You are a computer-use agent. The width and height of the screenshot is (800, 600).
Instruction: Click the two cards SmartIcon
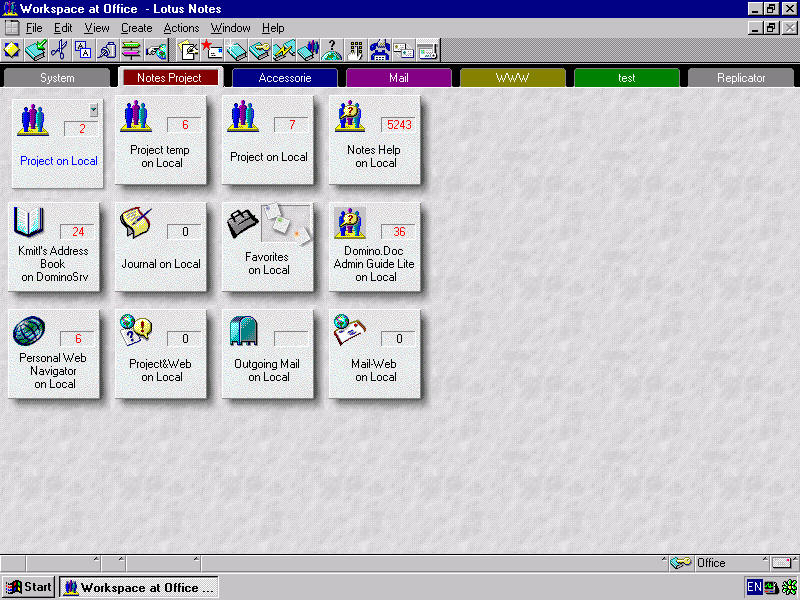404,50
